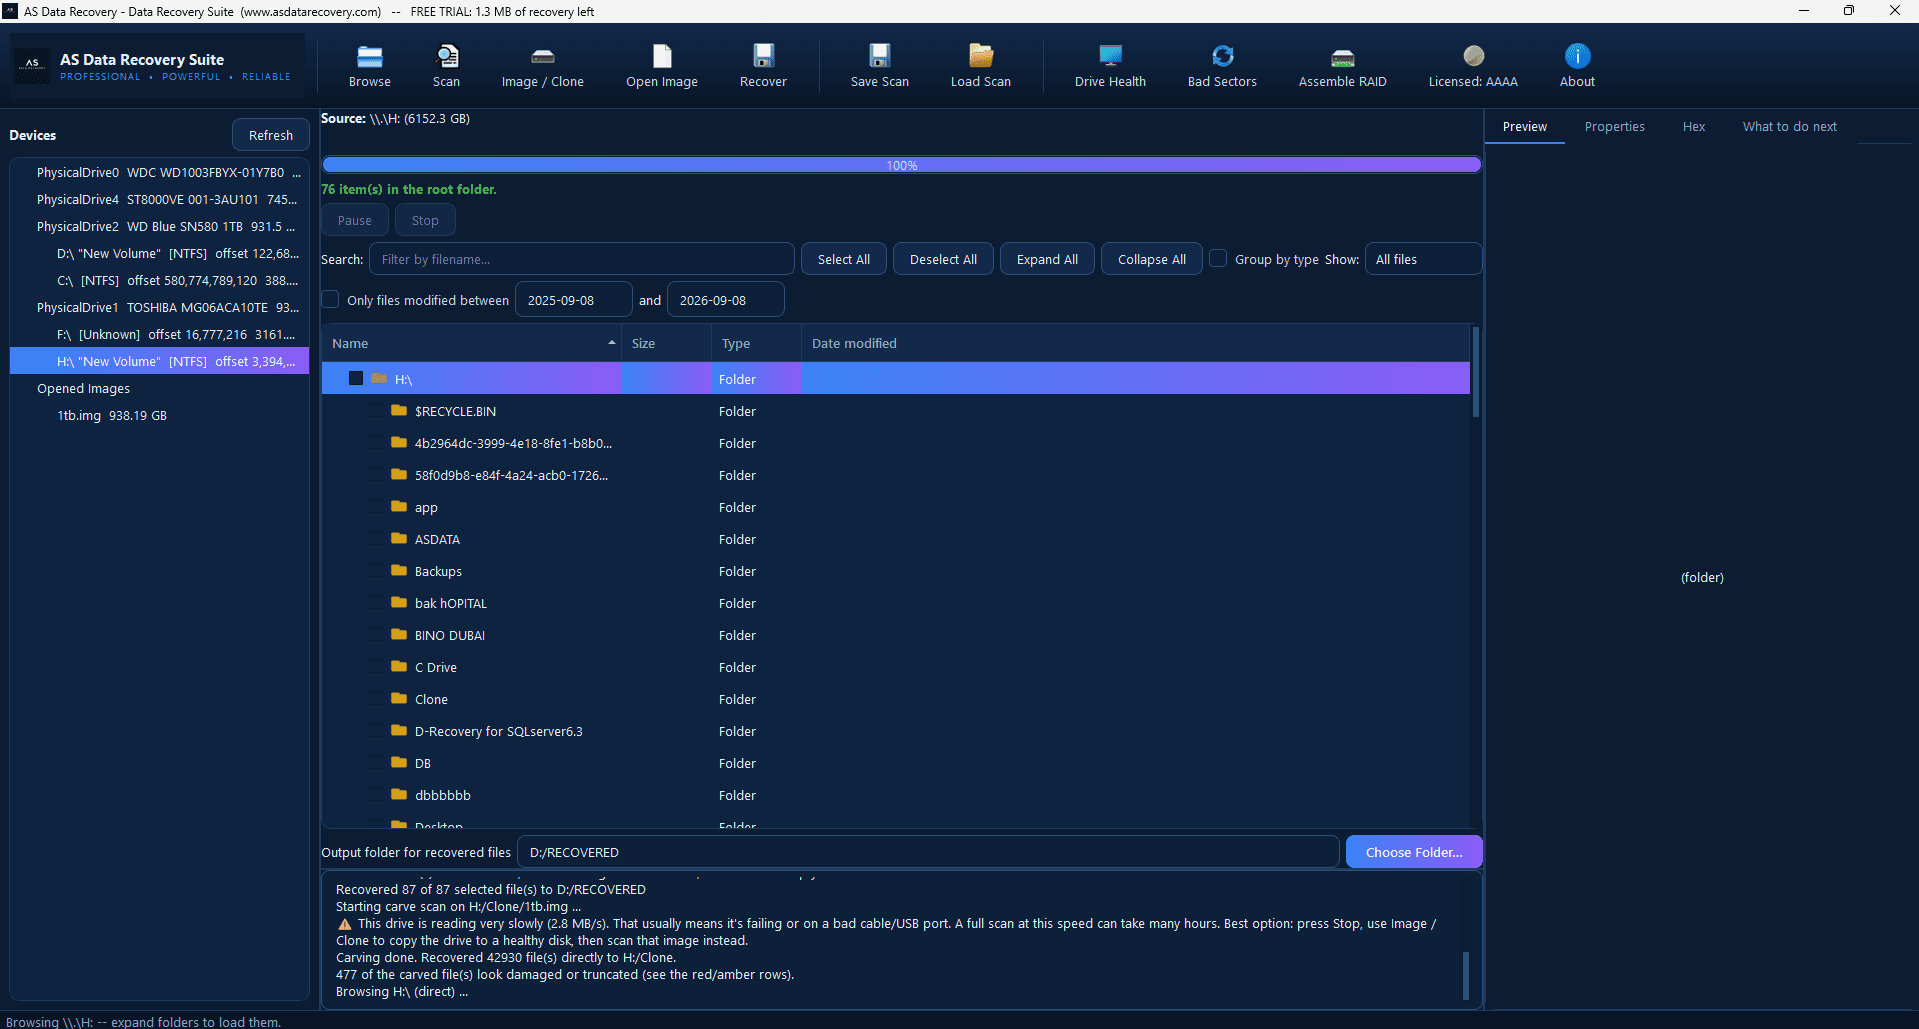
Task: Click the folder icon beside app
Action: pos(399,506)
